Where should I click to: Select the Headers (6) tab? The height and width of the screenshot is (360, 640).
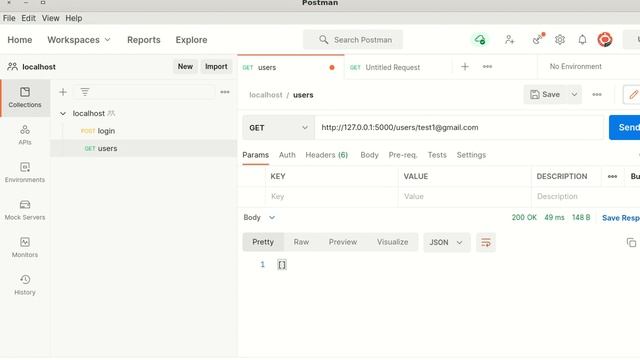(327, 155)
